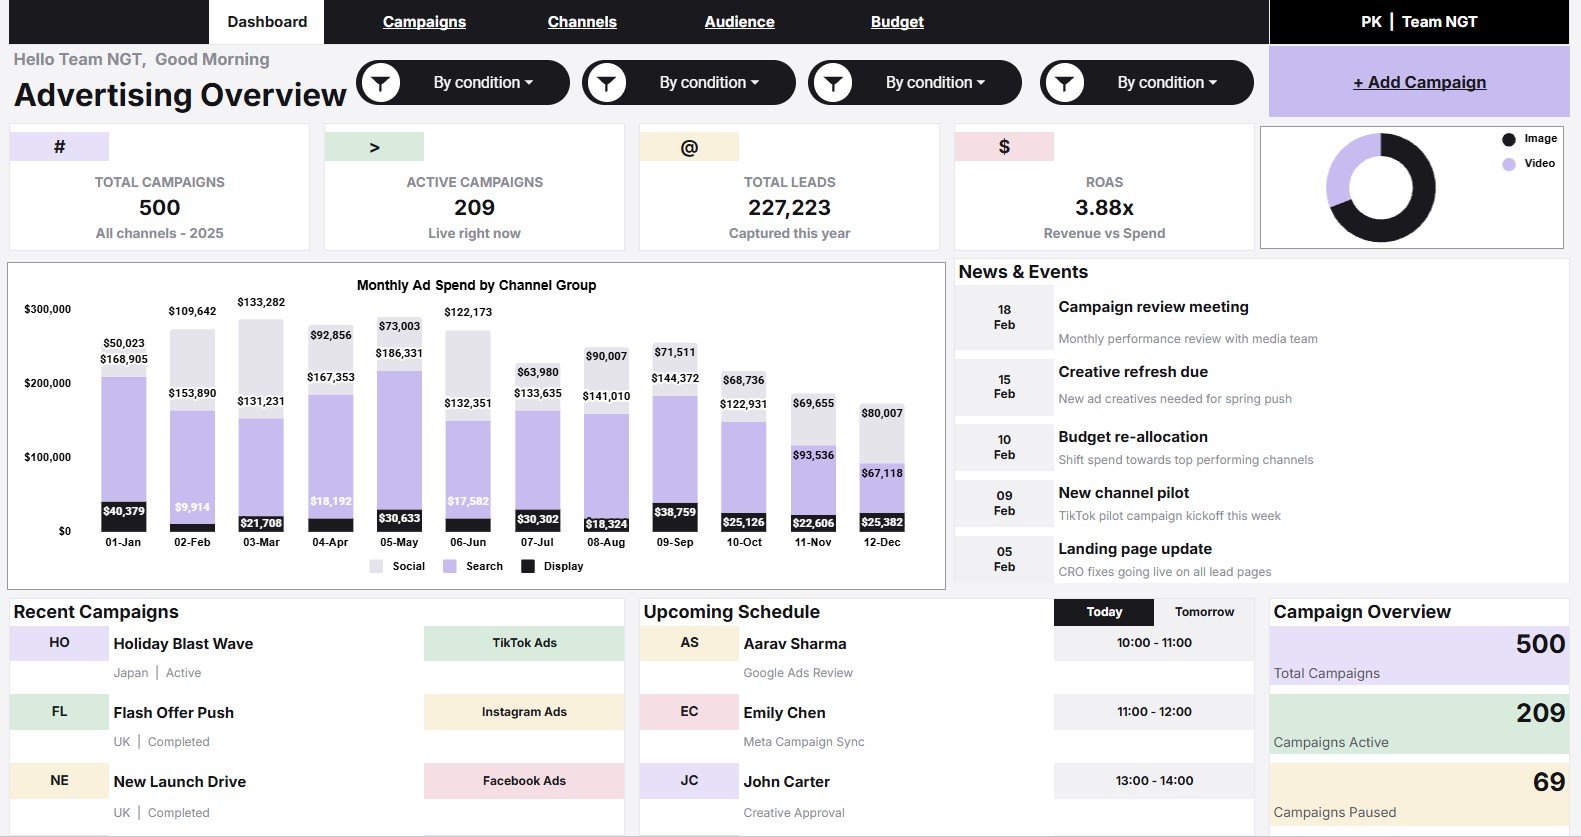Expand the second By condition dropdown
The height and width of the screenshot is (837, 1581).
pyautogui.click(x=709, y=83)
